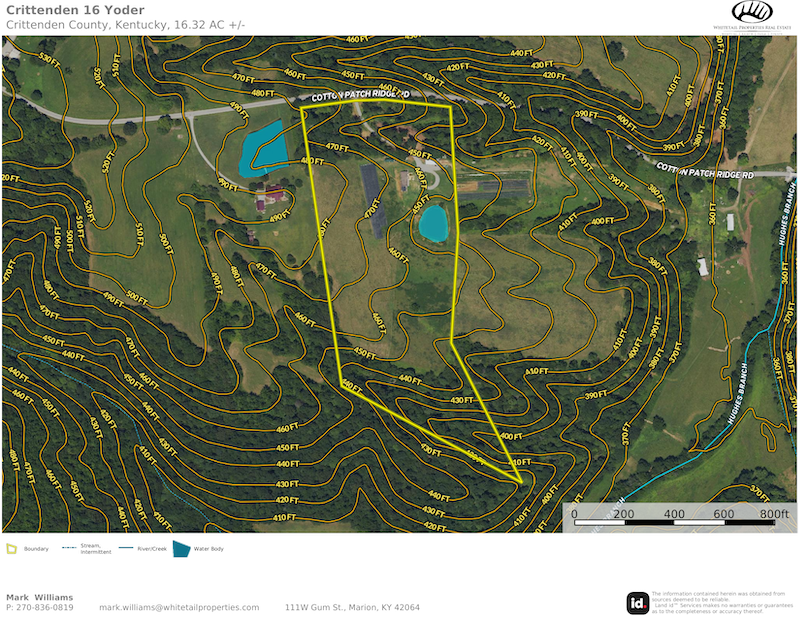Click the River/Creek legend line symbol

pos(126,548)
